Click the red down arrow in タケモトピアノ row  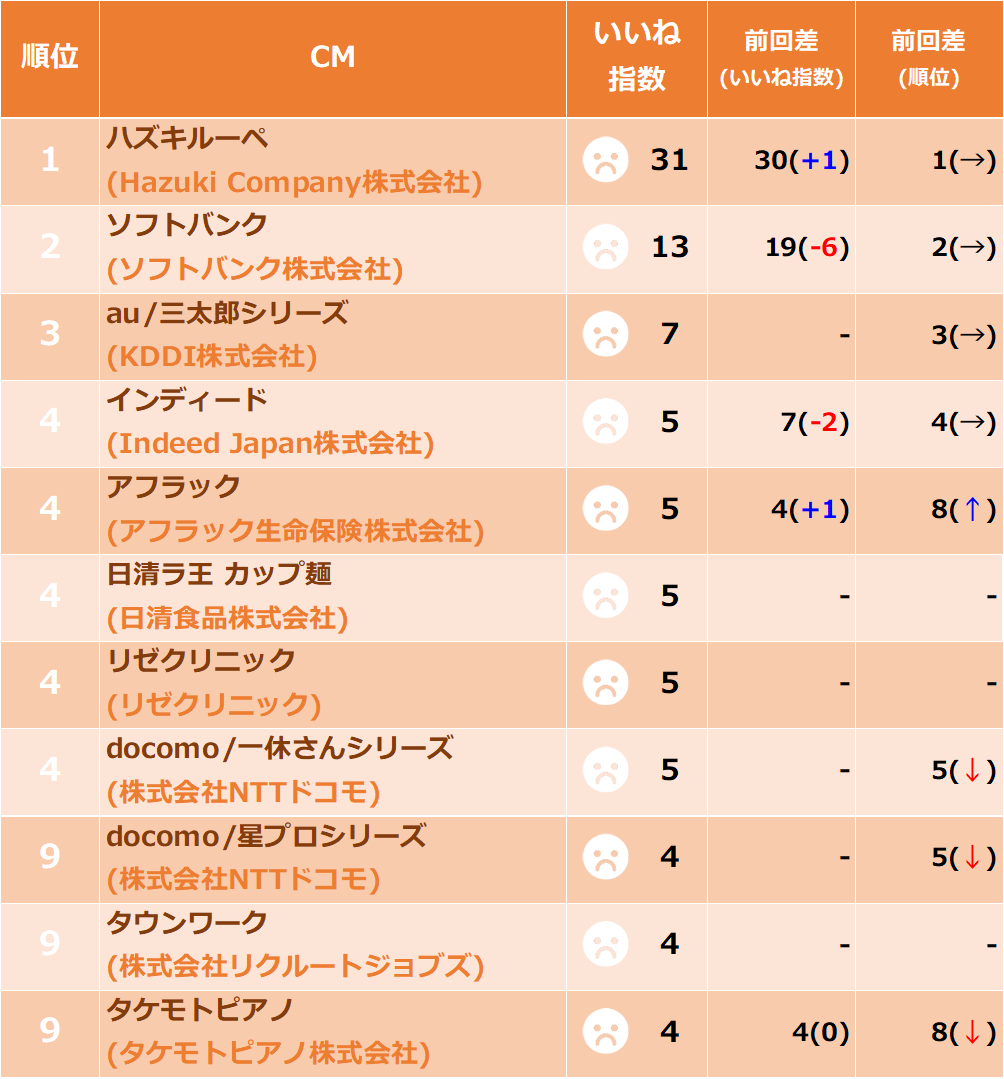click(972, 1032)
